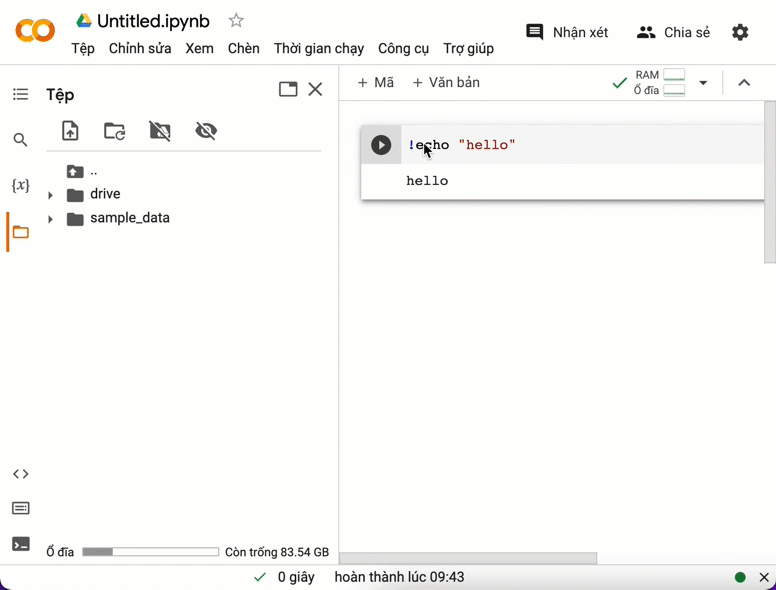
Task: Toggle show hidden files eye icon
Action: pos(206,131)
